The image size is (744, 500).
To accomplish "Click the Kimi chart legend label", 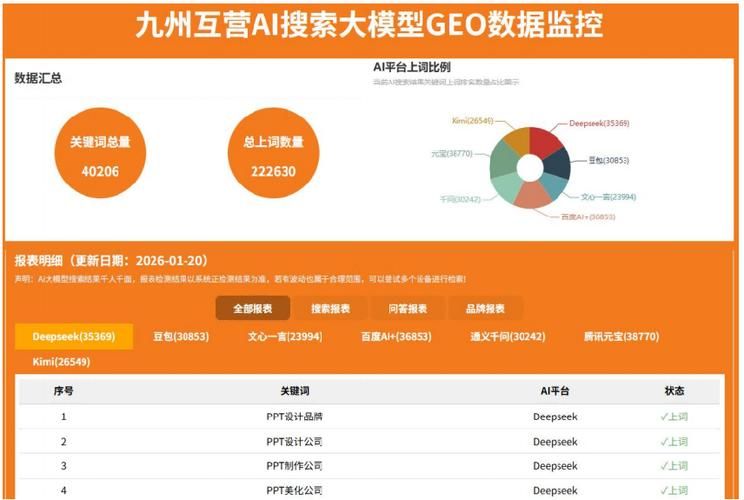I will (x=473, y=121).
